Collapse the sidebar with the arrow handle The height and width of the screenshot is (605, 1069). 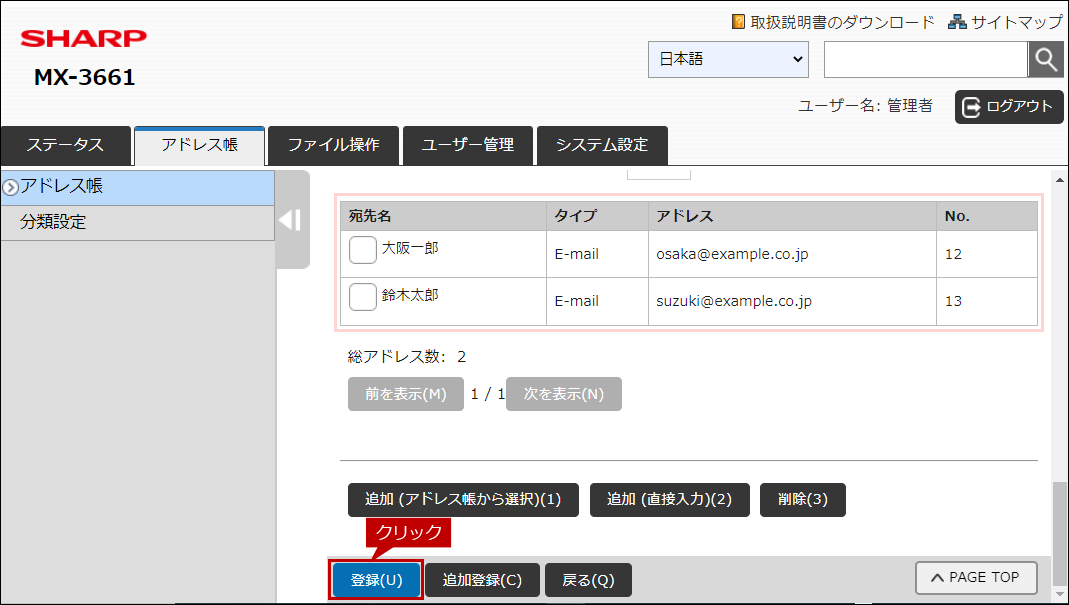(x=292, y=220)
